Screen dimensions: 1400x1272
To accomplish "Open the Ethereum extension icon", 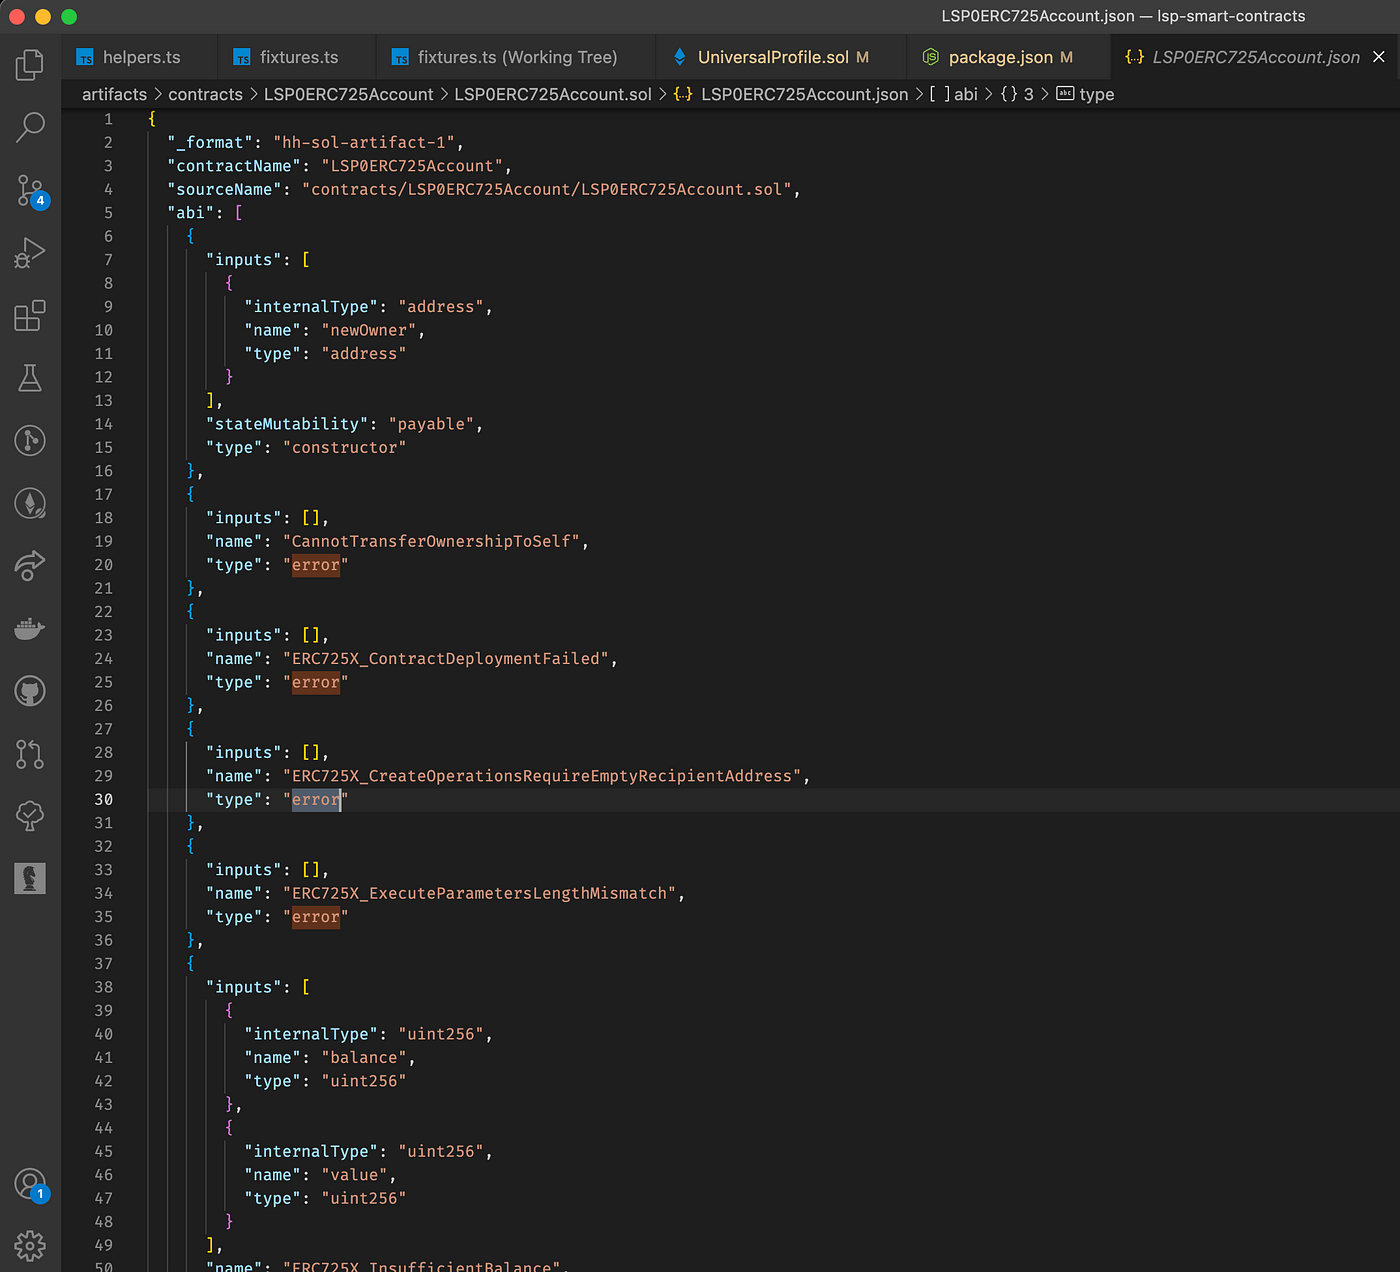I will coord(30,503).
